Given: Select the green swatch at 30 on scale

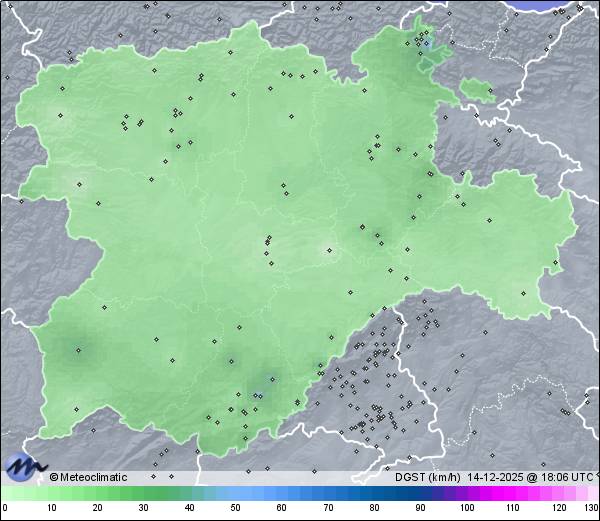Looking at the screenshot, I should point(144,493).
